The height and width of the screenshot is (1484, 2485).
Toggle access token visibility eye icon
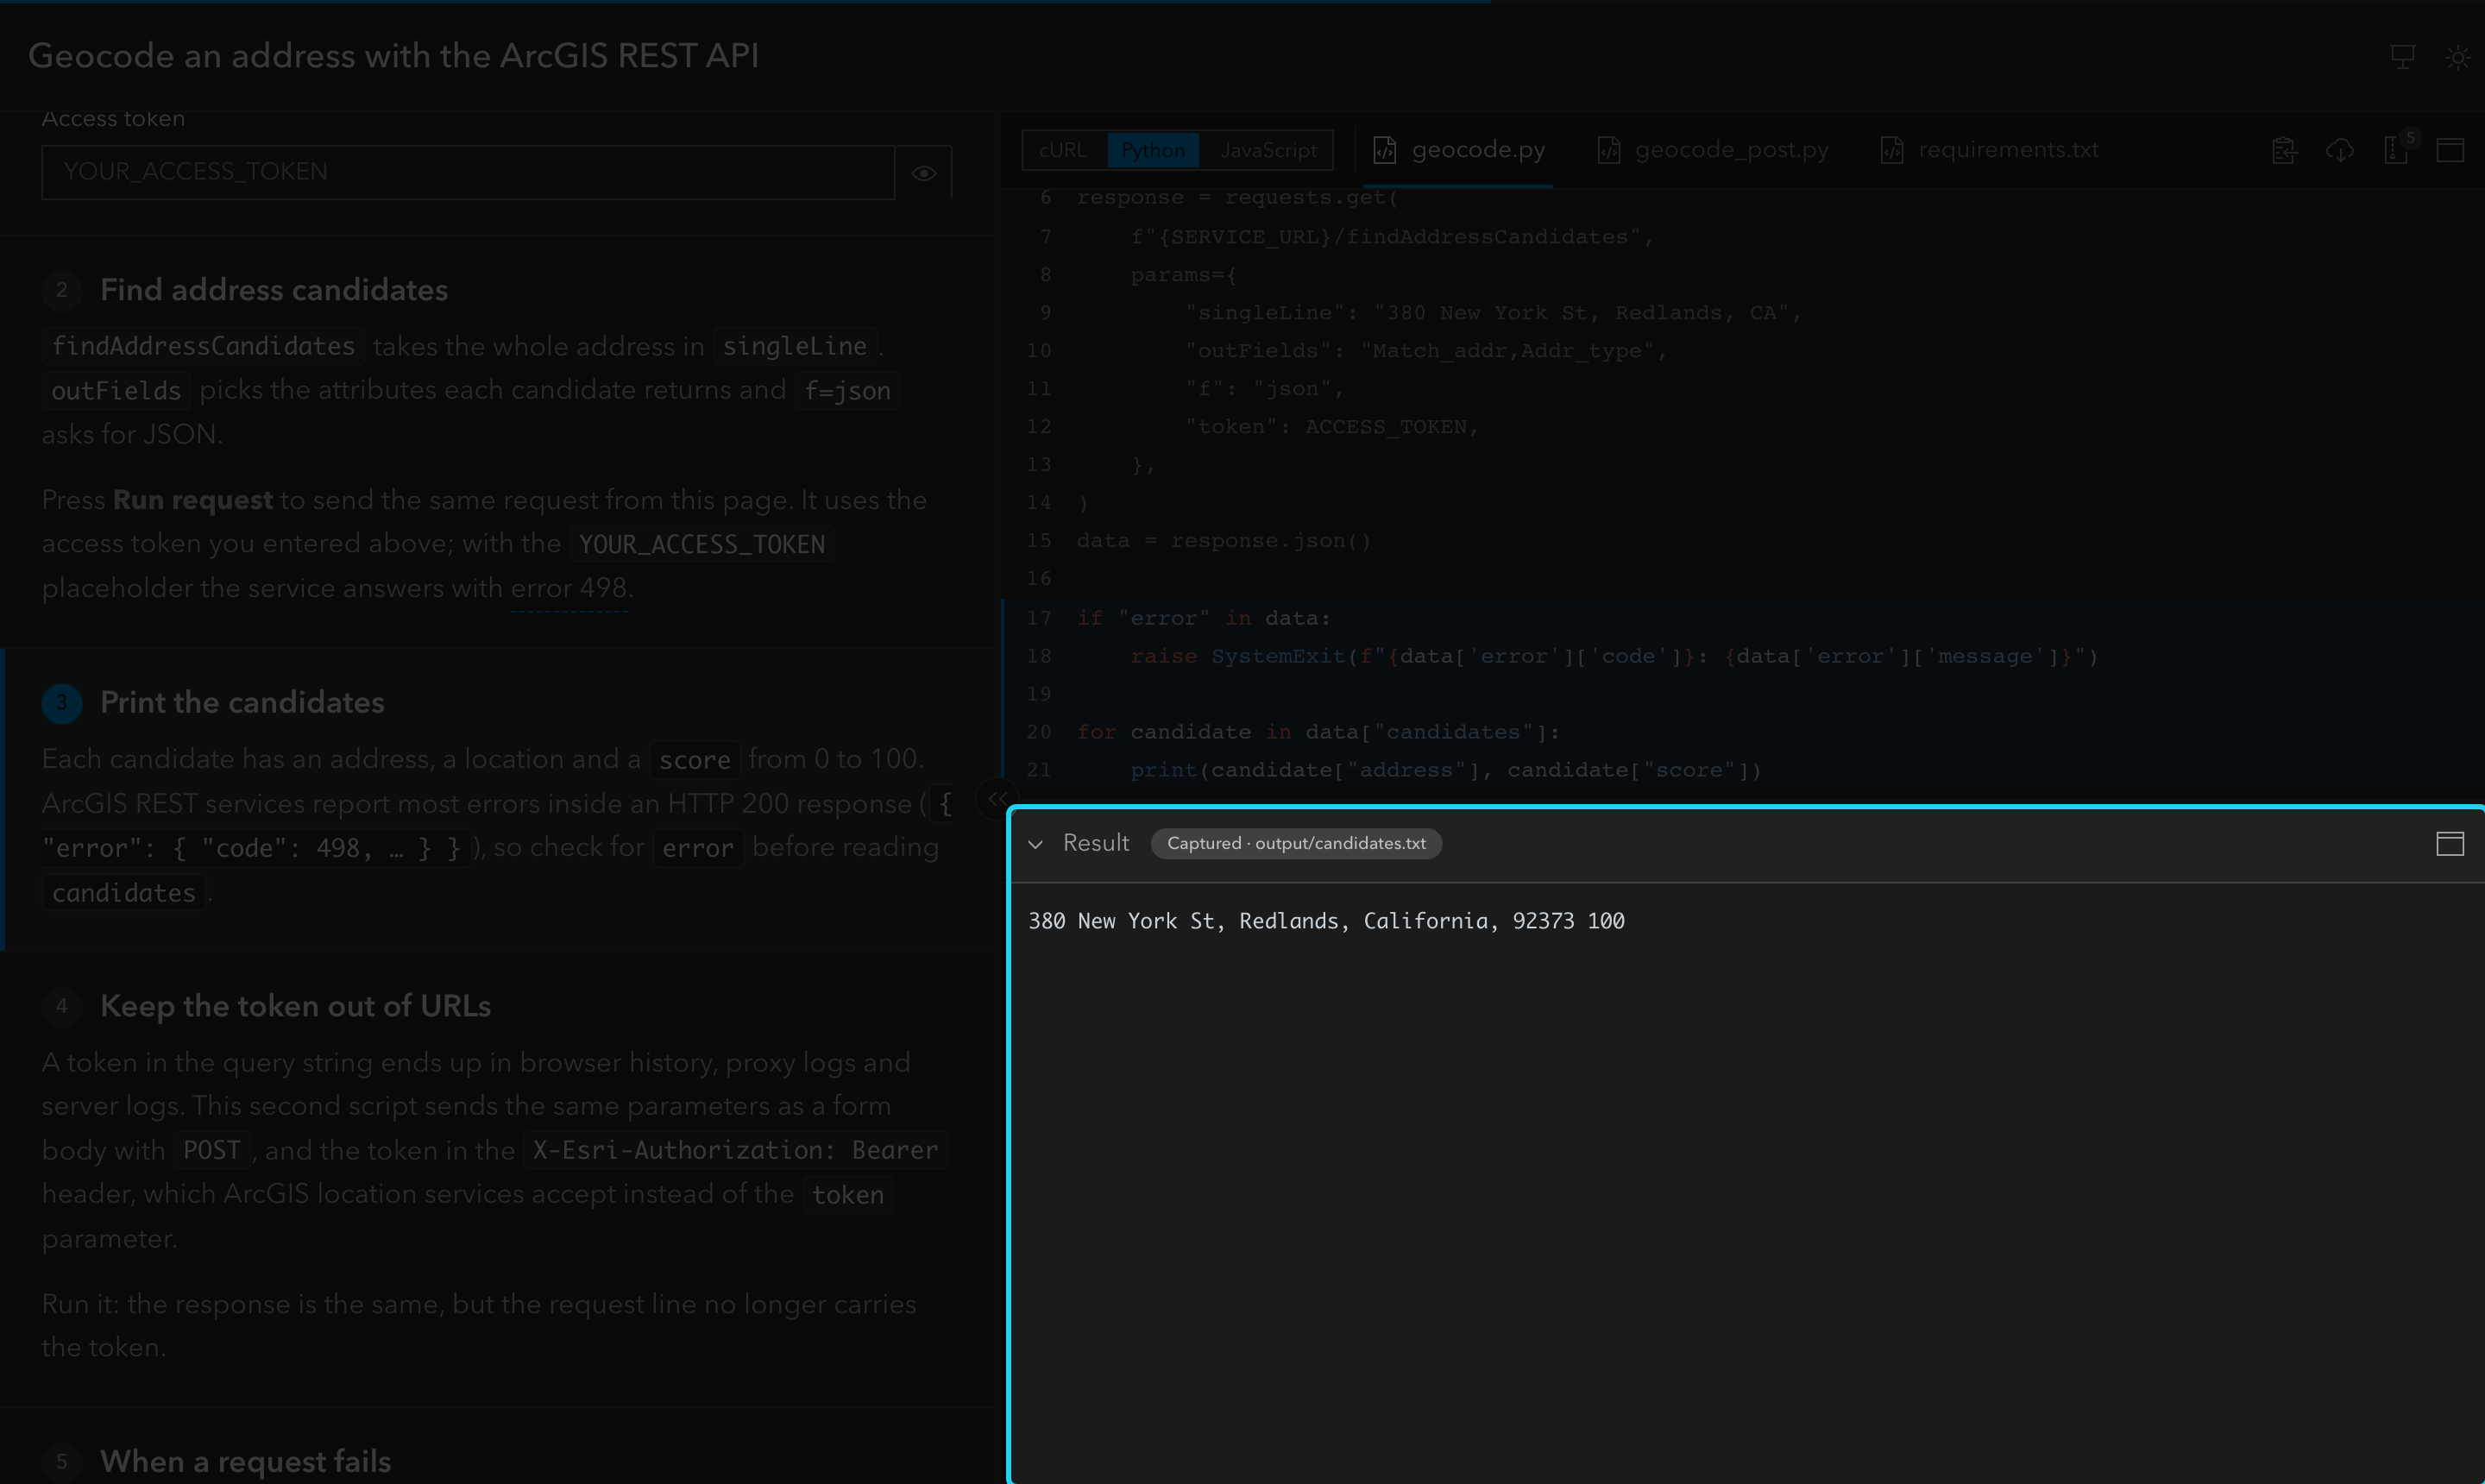pos(923,172)
